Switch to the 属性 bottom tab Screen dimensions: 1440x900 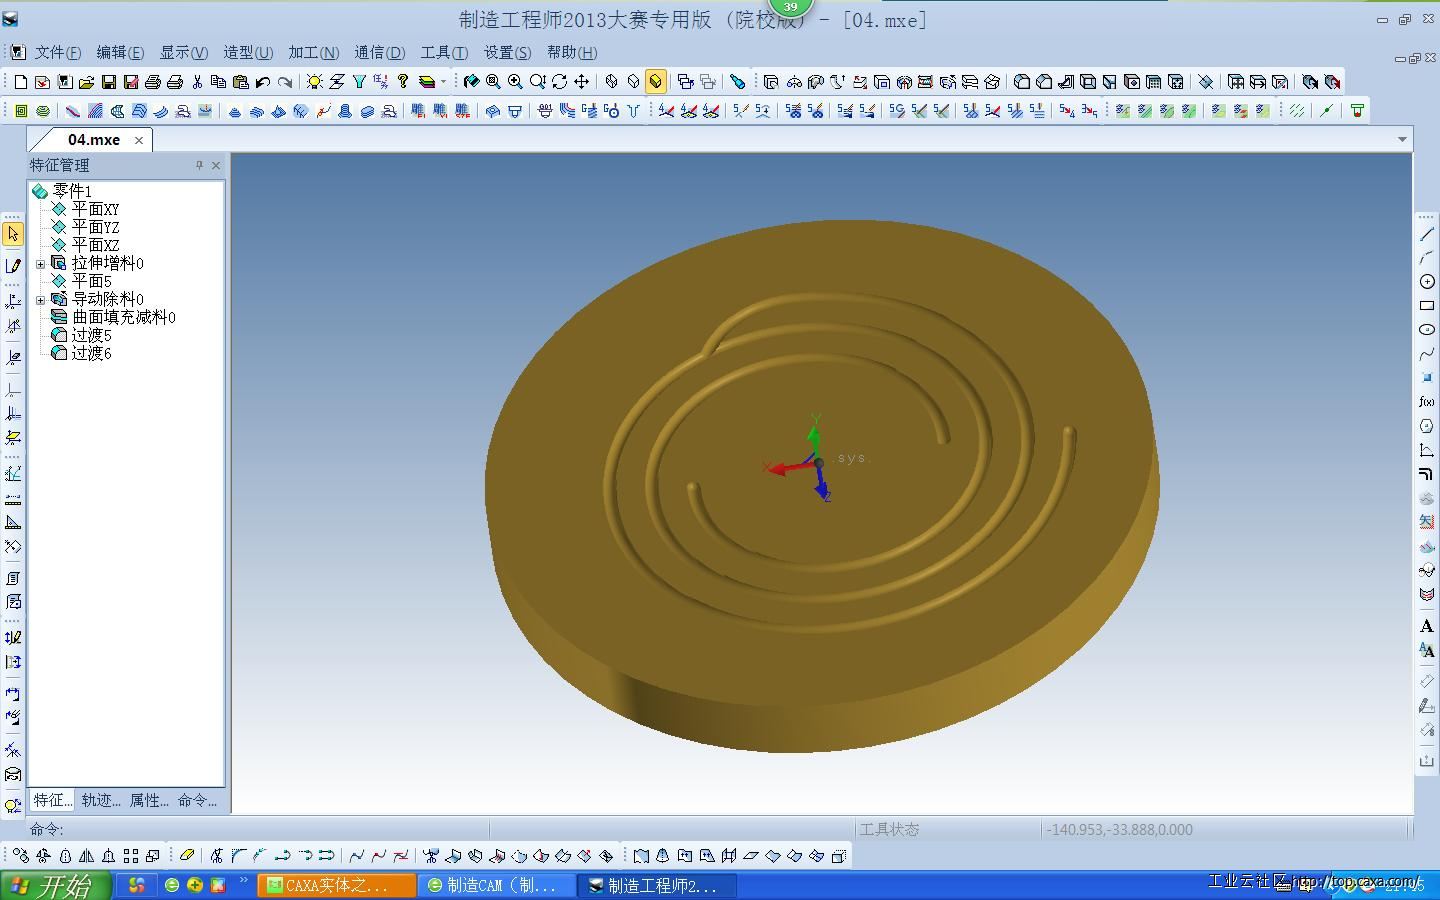click(149, 800)
